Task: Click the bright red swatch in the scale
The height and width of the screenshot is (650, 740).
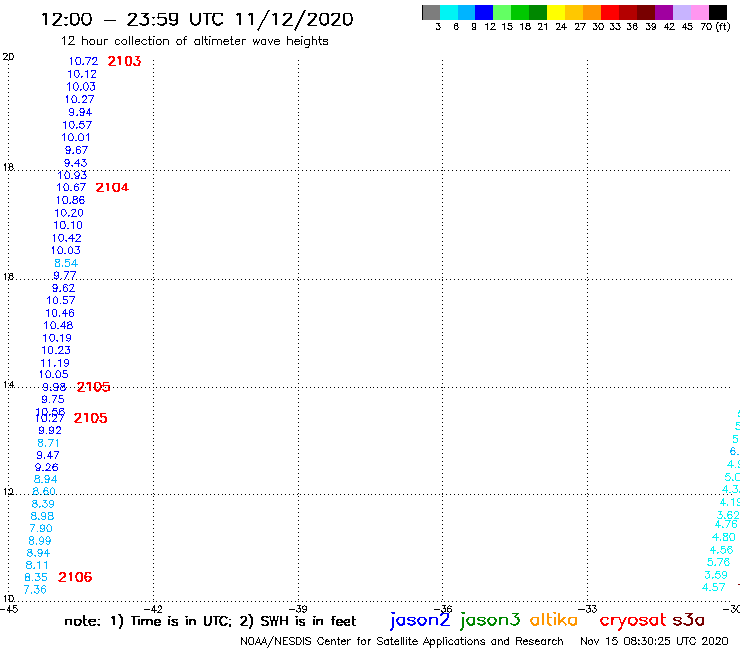Action: pos(610,12)
